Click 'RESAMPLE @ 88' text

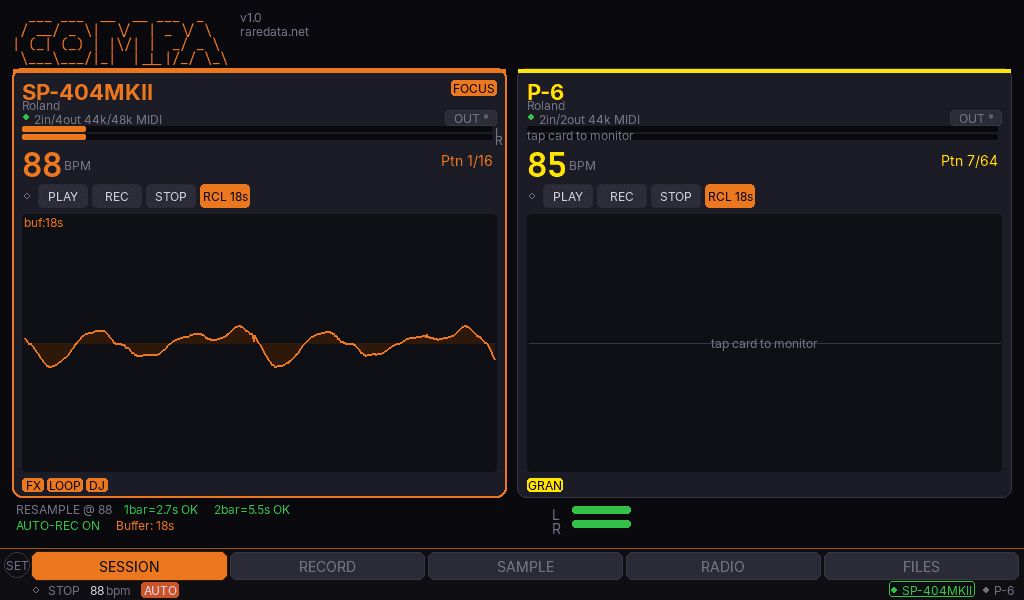point(64,510)
